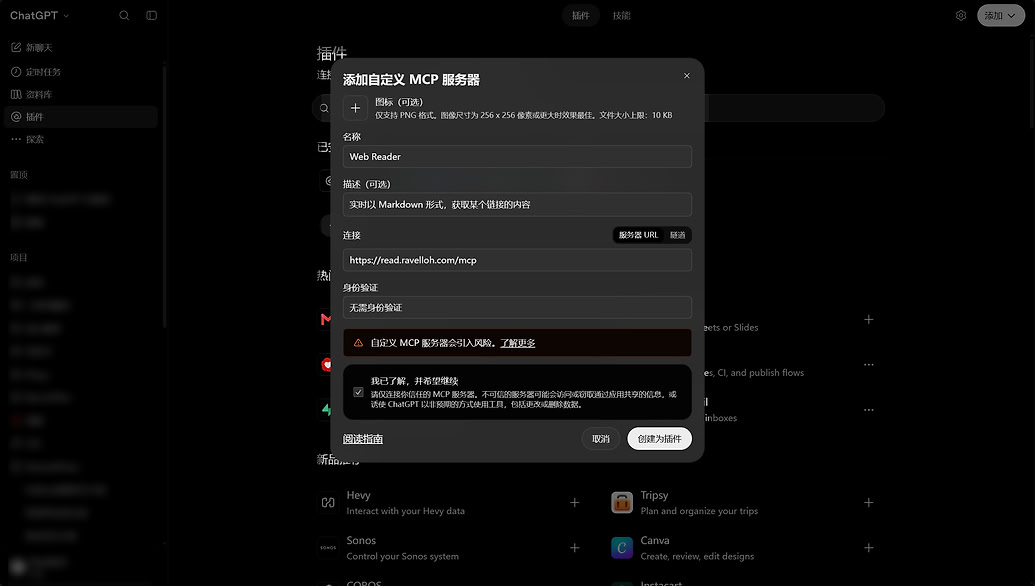1035x586 pixels.
Task: Close the 添加自定义 MCP 服务器 dialog
Action: tap(686, 76)
